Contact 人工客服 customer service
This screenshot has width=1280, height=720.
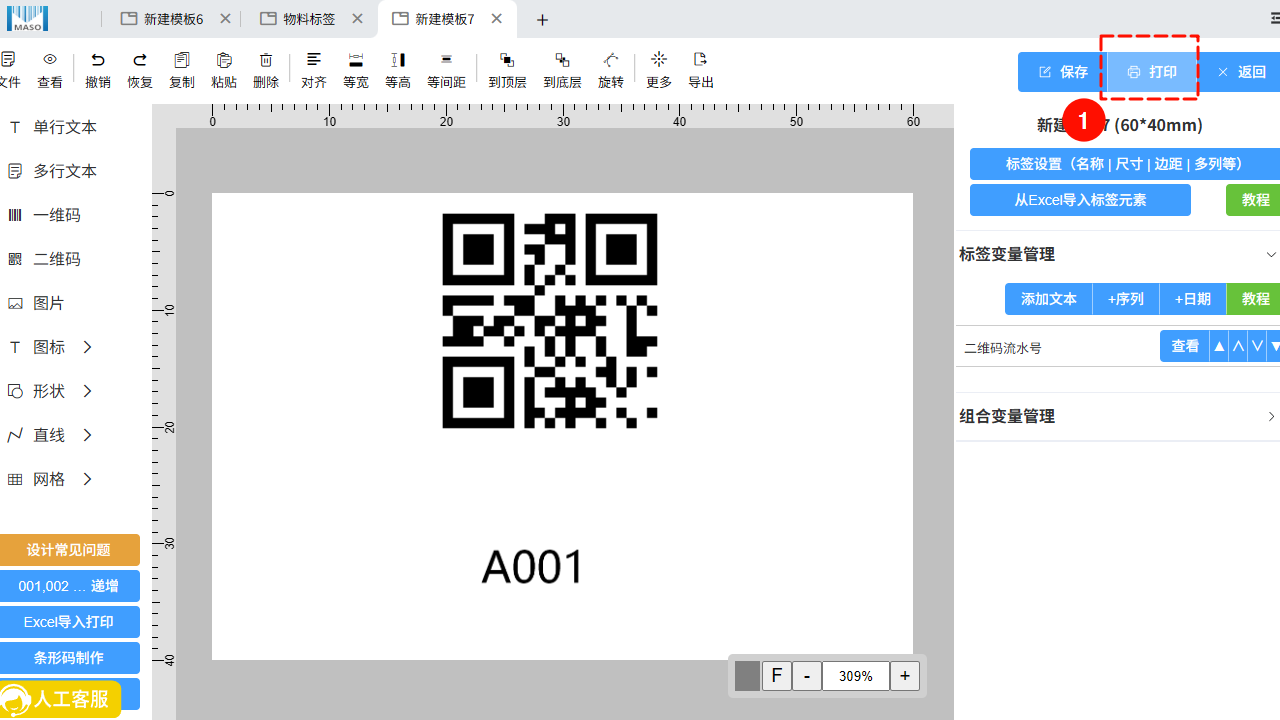(x=60, y=699)
